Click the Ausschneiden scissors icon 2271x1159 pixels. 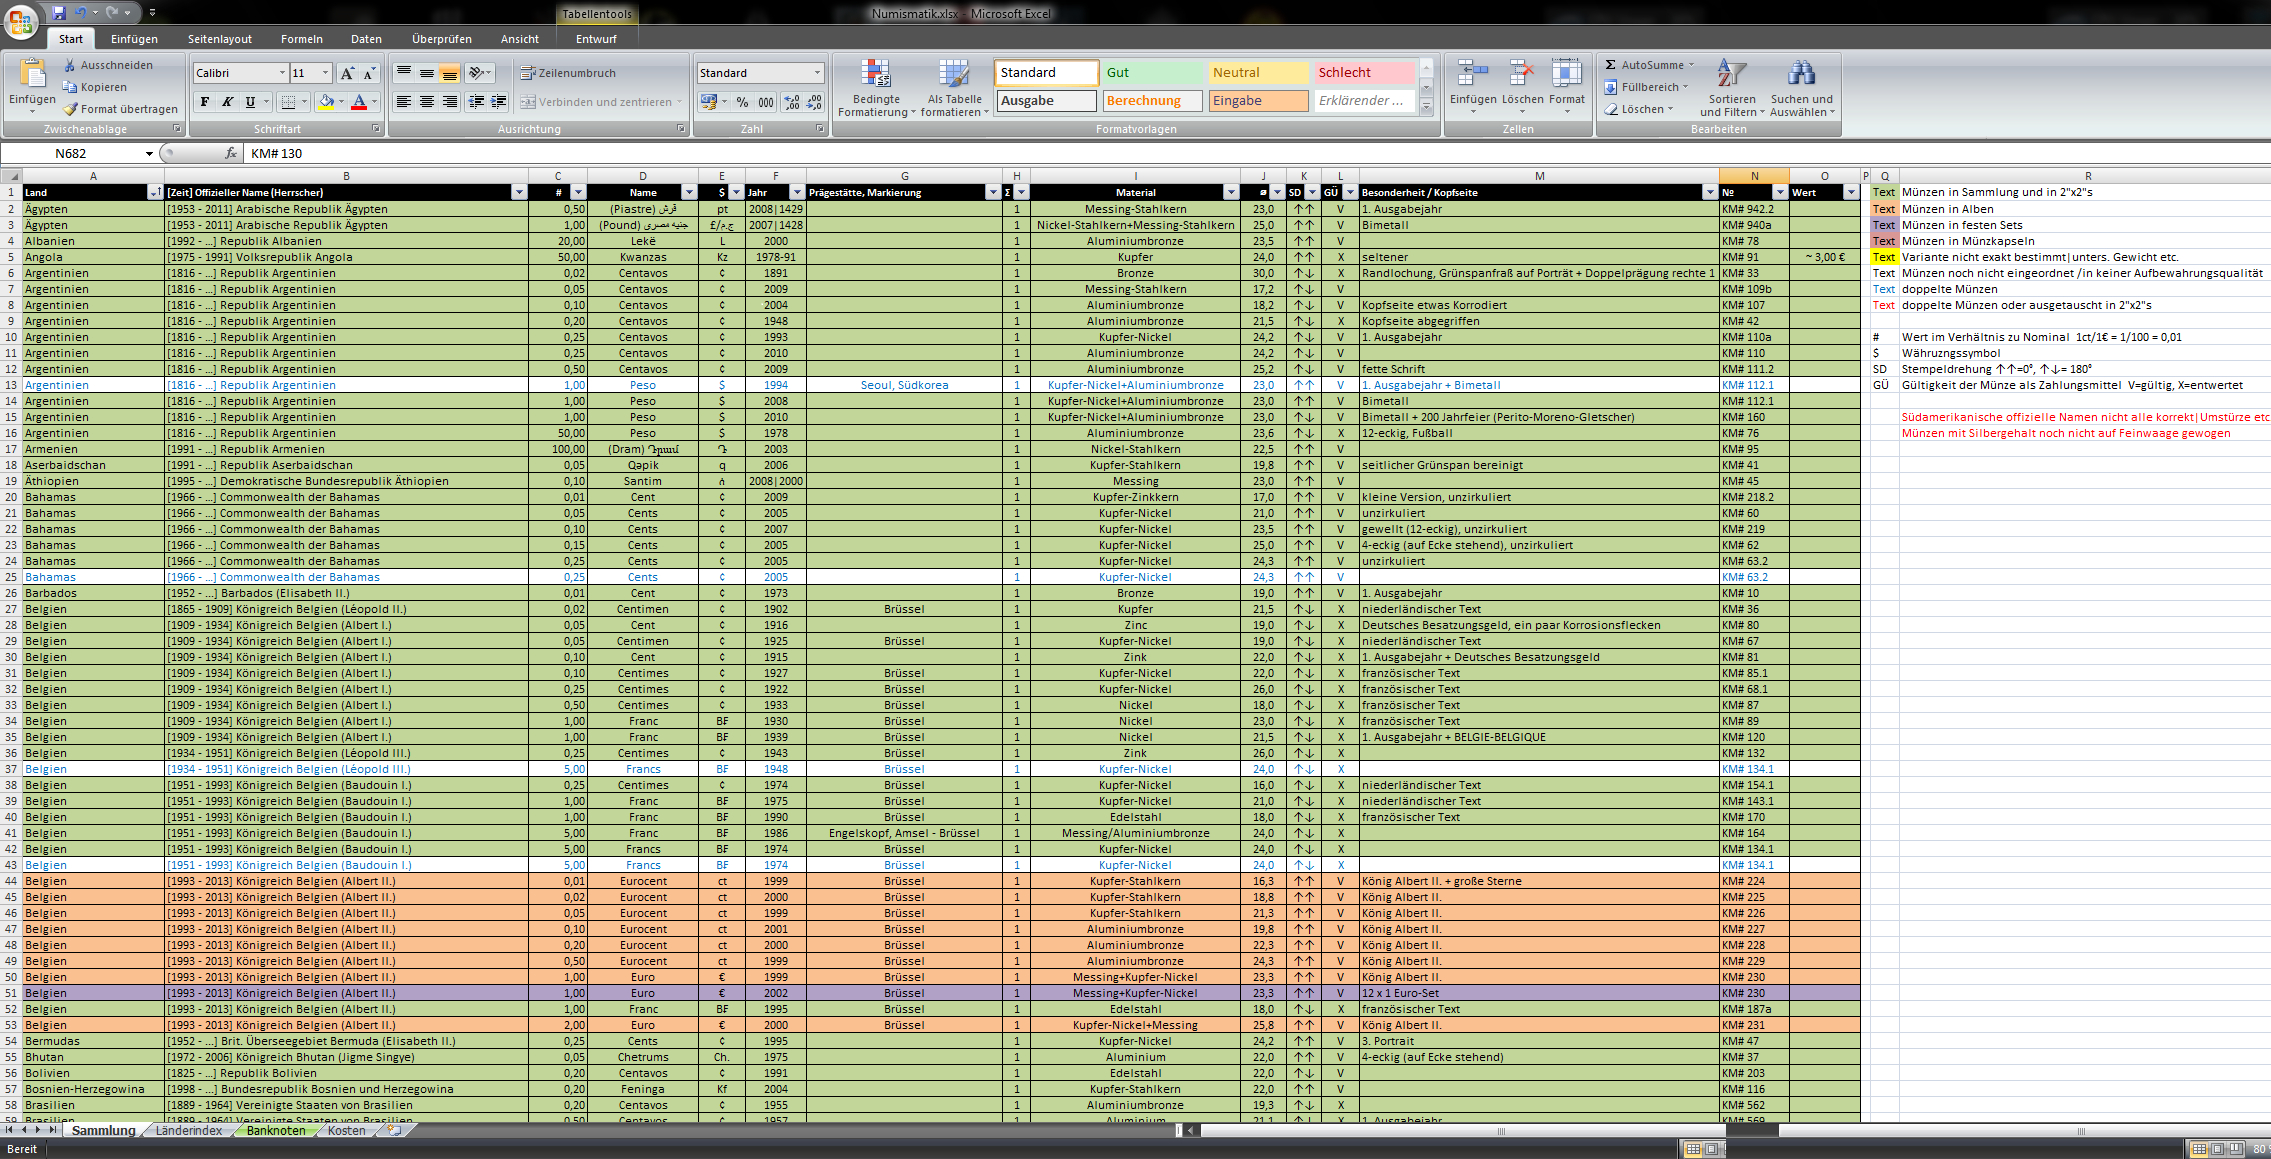tap(70, 65)
